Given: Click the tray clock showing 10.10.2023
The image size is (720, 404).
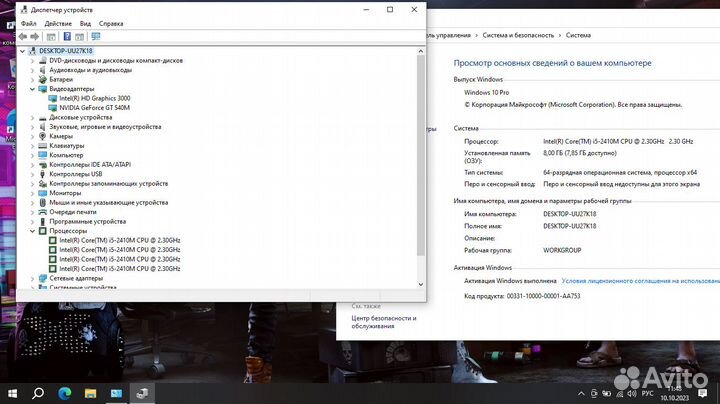Looking at the screenshot, I should coord(675,394).
